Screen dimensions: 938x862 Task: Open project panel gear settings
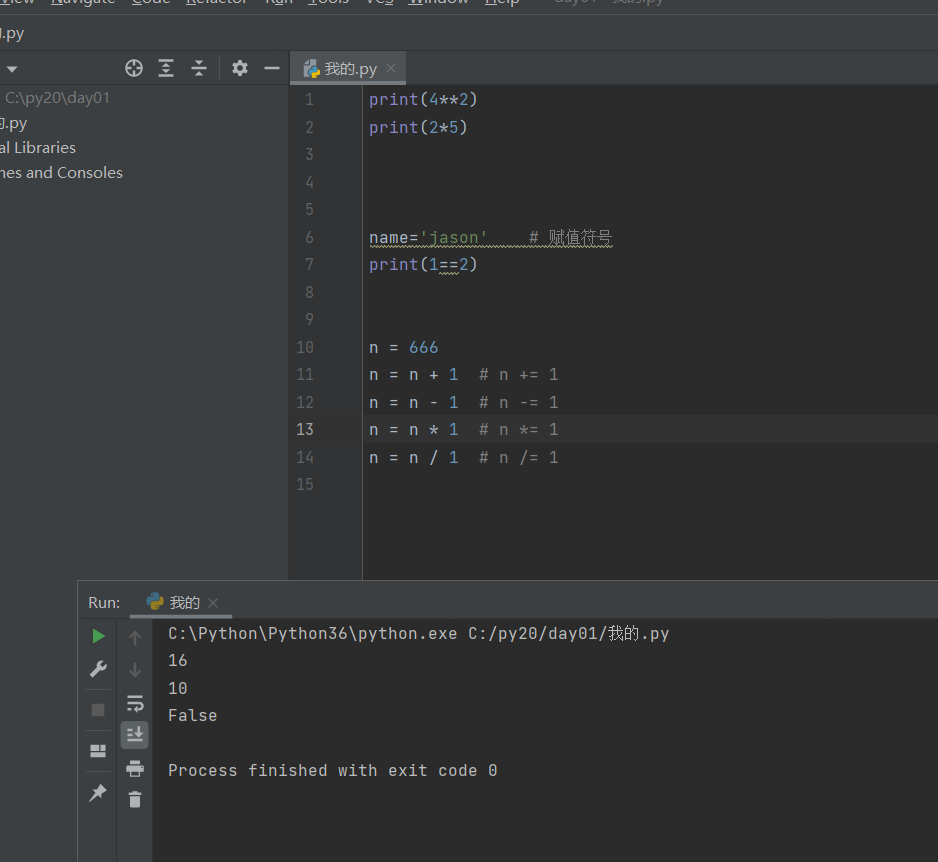(x=240, y=68)
